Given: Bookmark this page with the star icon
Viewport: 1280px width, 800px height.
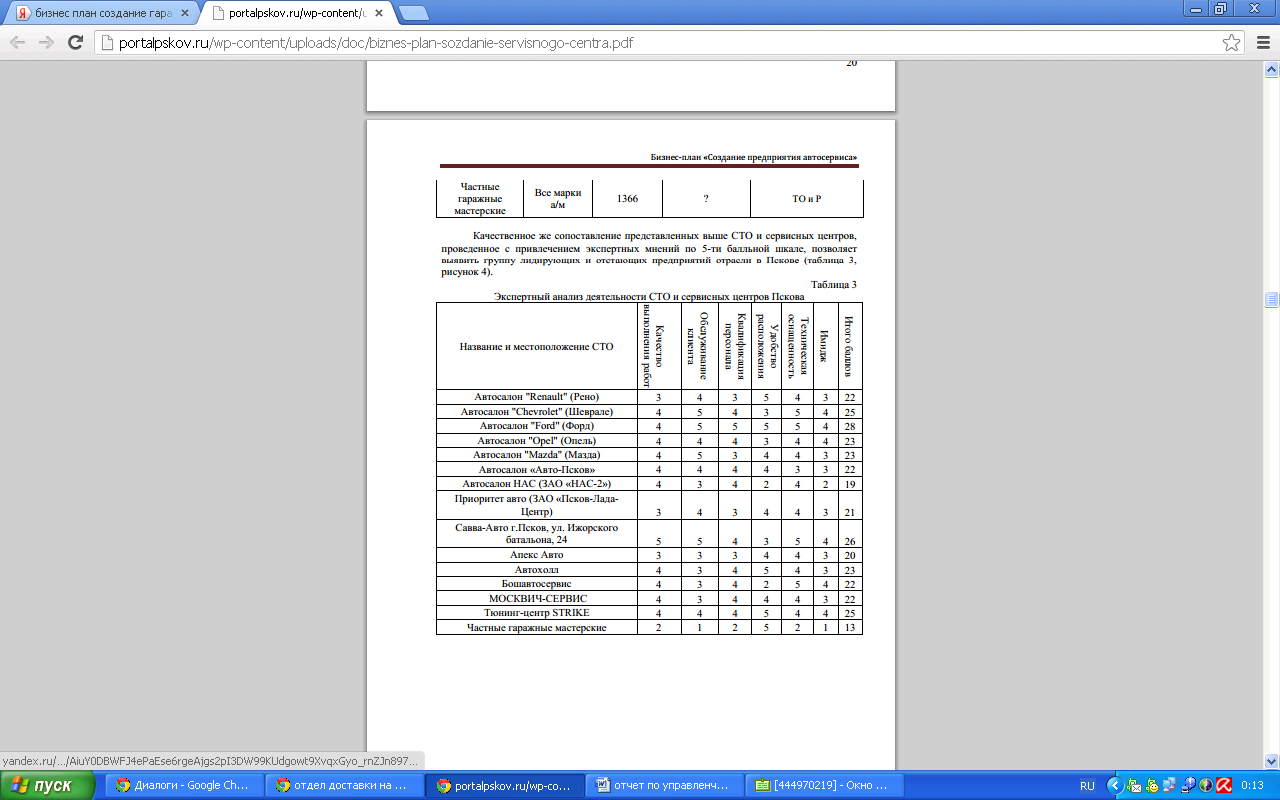Looking at the screenshot, I should point(1231,43).
